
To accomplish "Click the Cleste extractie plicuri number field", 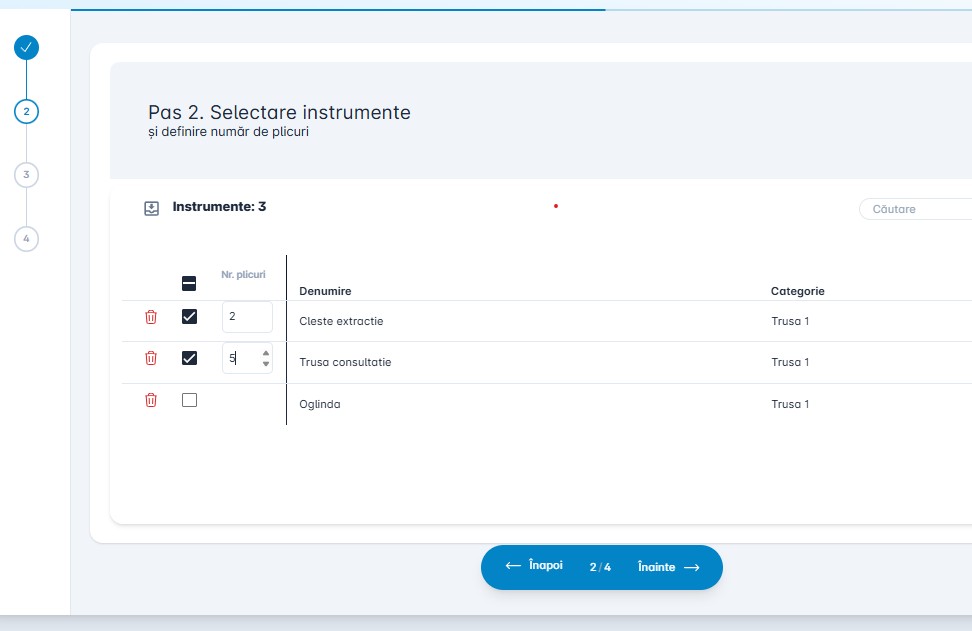I will 246,317.
